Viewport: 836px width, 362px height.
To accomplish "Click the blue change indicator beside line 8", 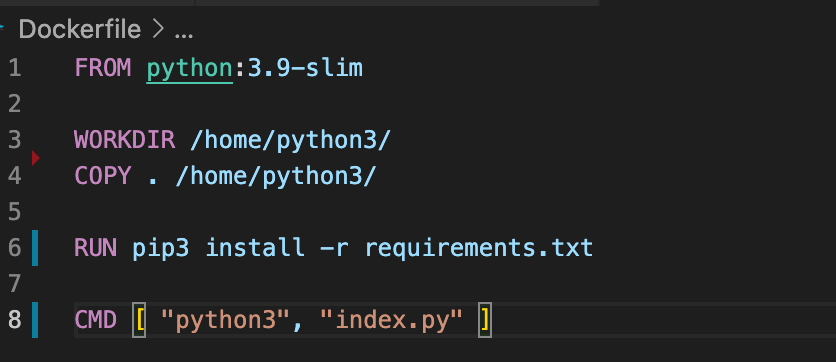I will [x=35, y=319].
